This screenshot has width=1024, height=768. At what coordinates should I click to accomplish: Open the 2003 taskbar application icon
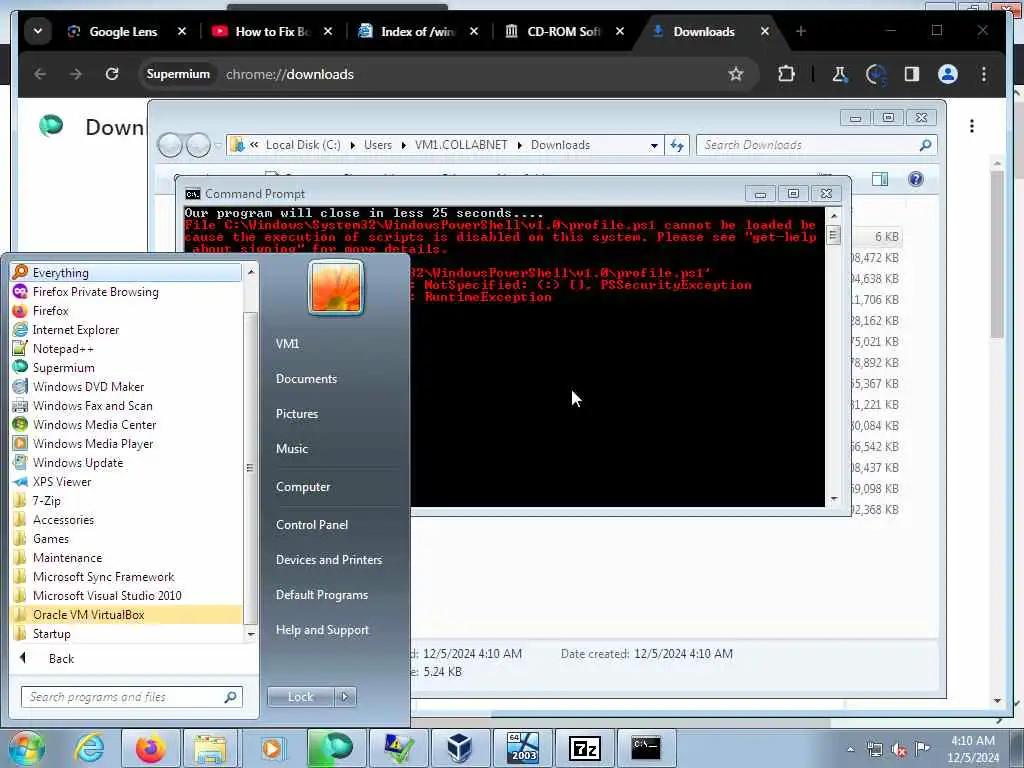click(522, 748)
